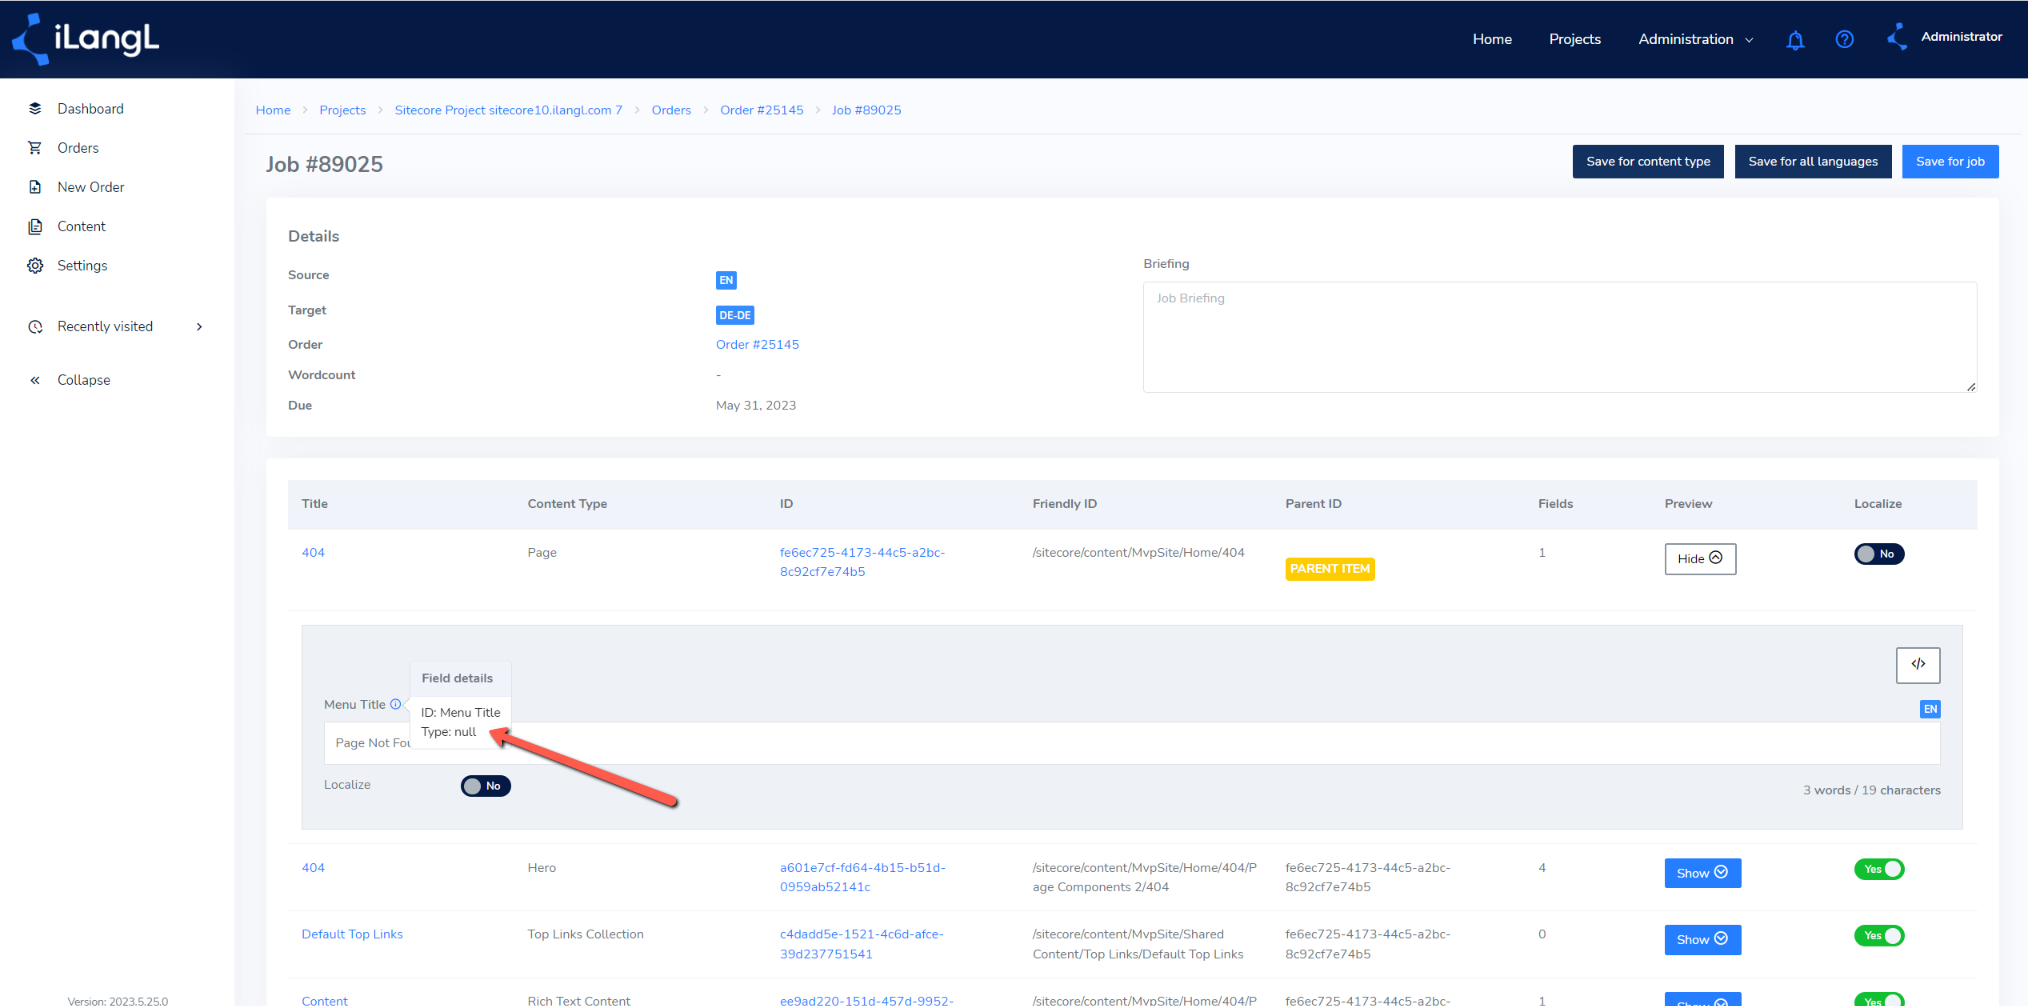Show the preview for the Content row
This screenshot has width=2028, height=1006.
click(x=1702, y=1000)
